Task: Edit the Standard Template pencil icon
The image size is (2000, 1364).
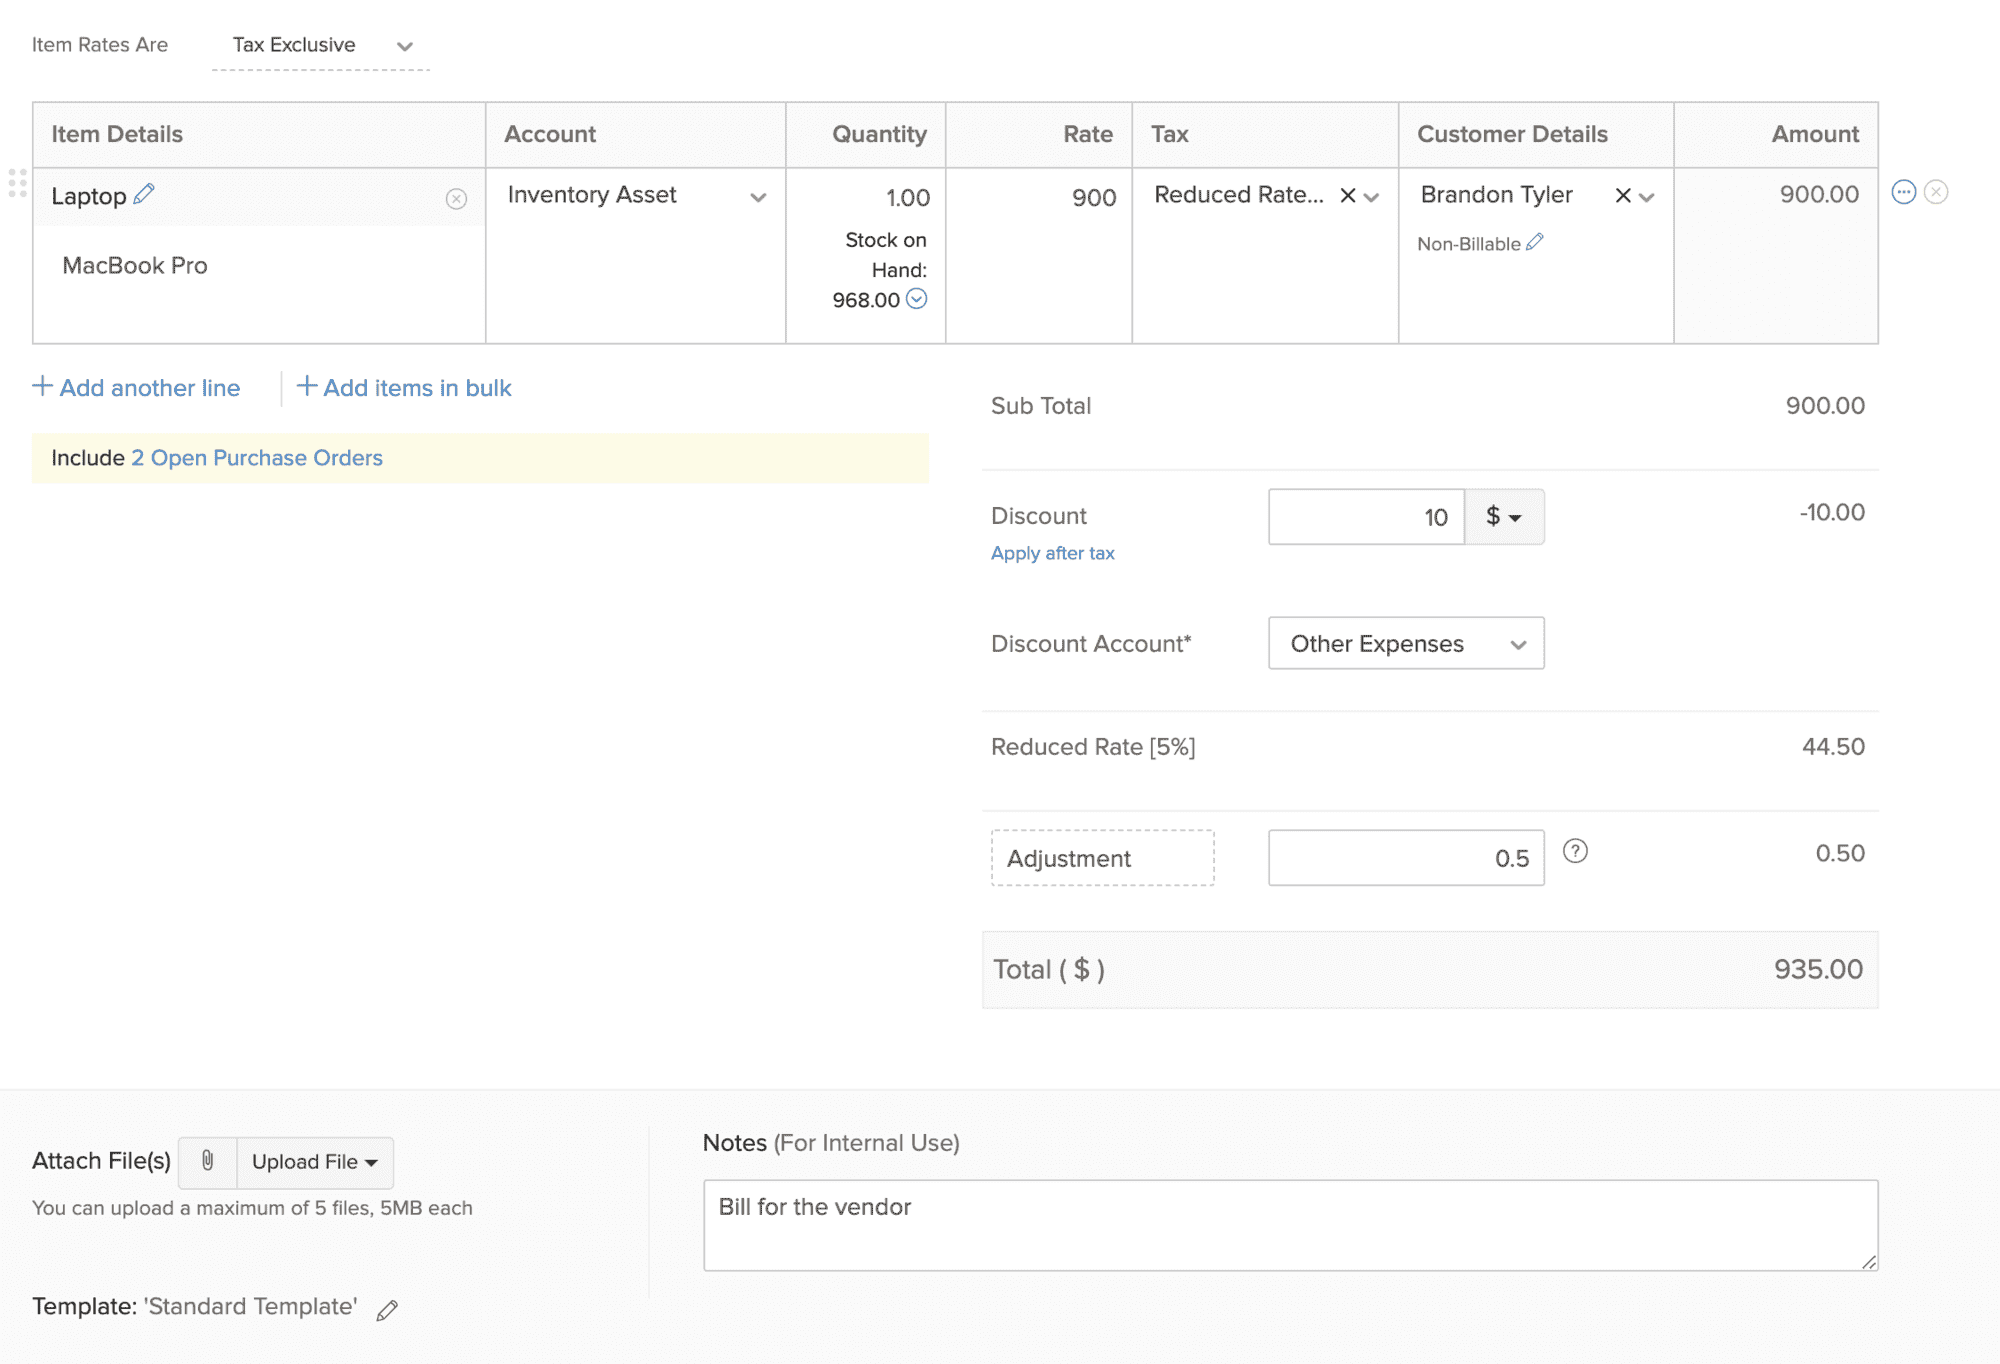Action: coord(387,1310)
